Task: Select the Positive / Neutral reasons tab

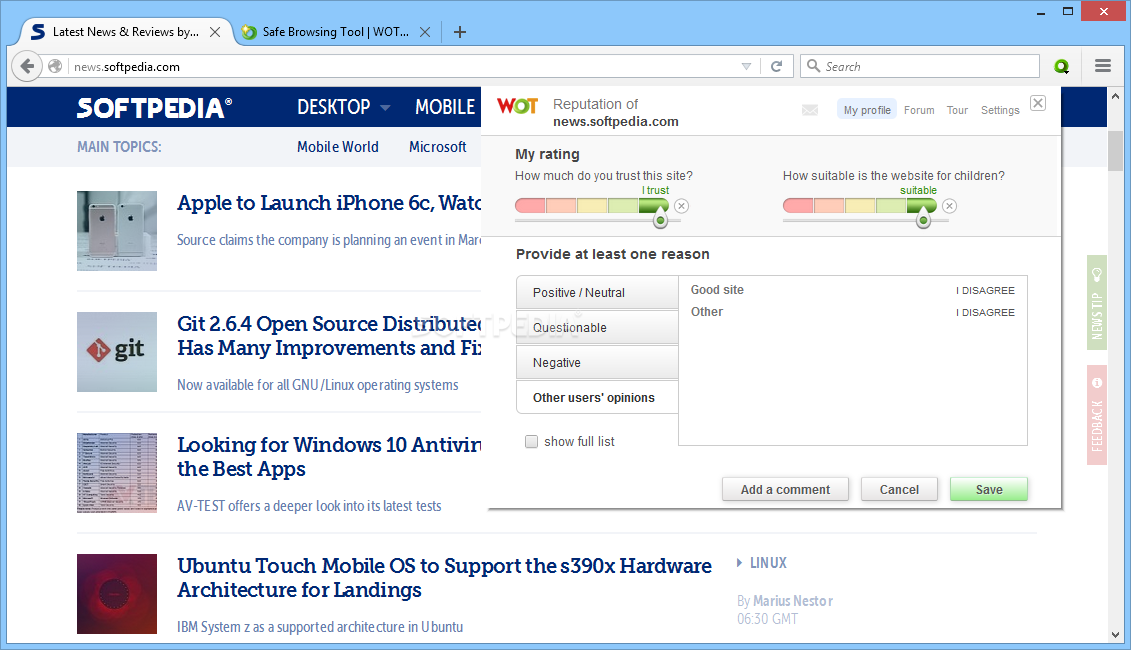Action: tap(597, 292)
